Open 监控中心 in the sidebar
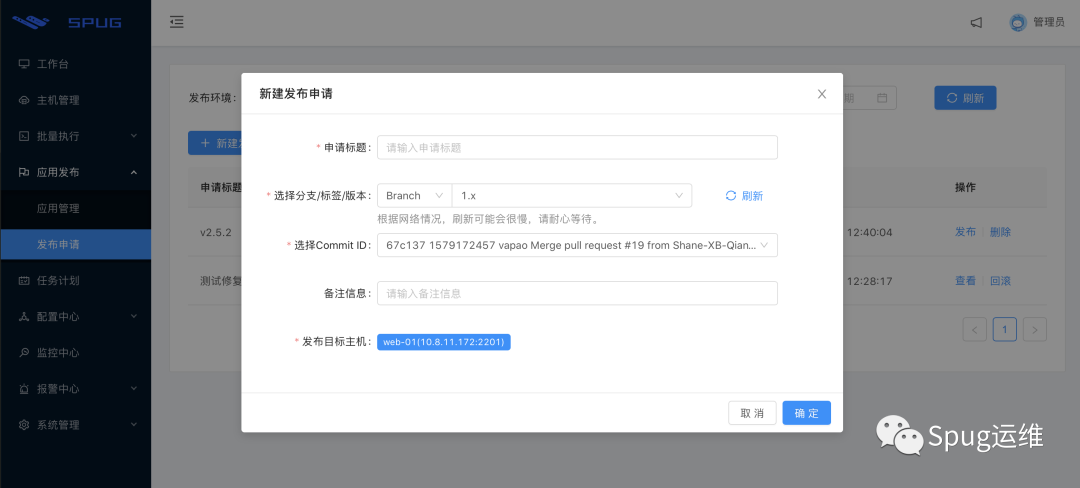 click(x=76, y=352)
